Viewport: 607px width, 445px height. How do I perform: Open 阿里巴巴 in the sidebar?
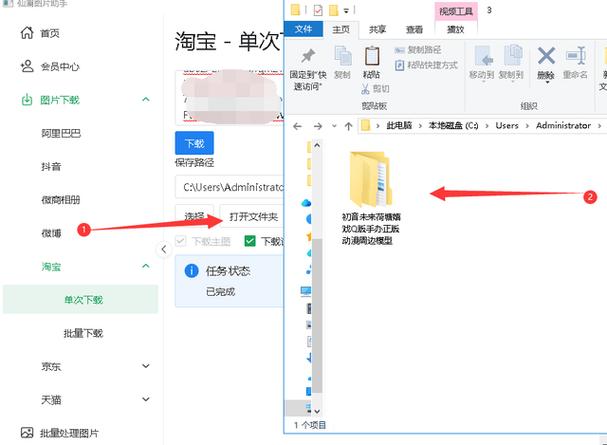coord(61,134)
